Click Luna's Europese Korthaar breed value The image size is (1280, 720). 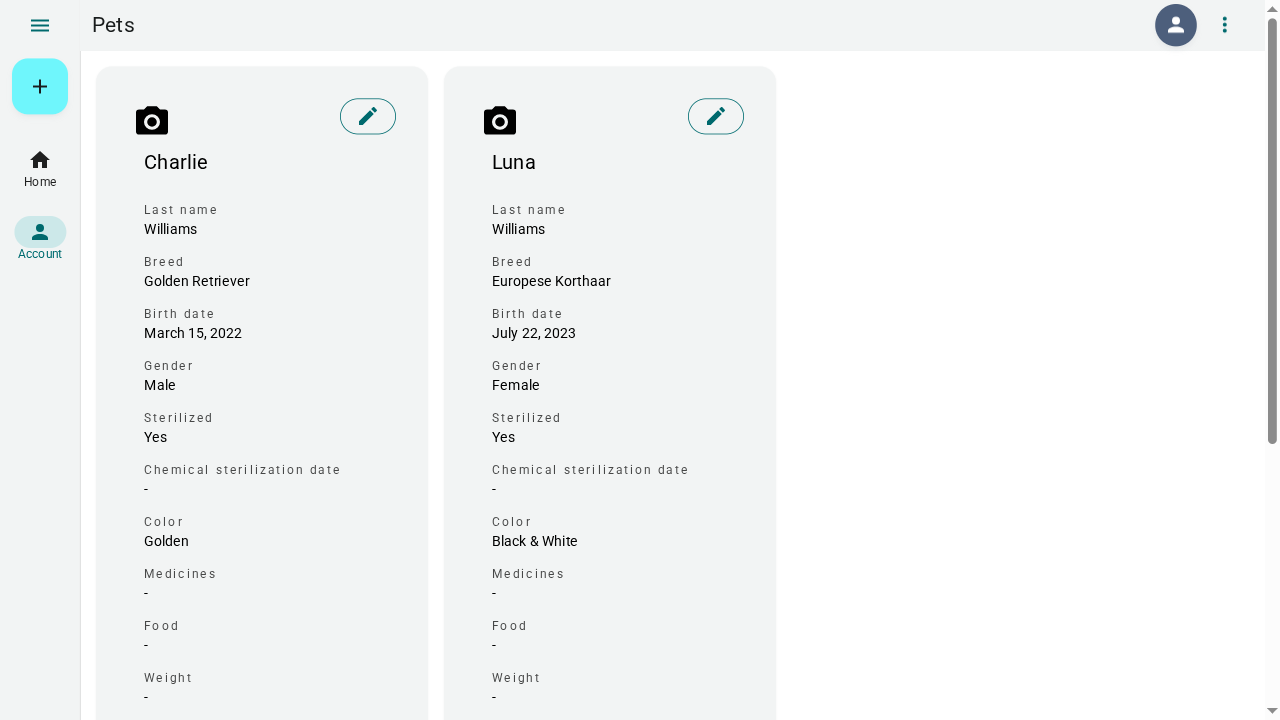[x=551, y=281]
